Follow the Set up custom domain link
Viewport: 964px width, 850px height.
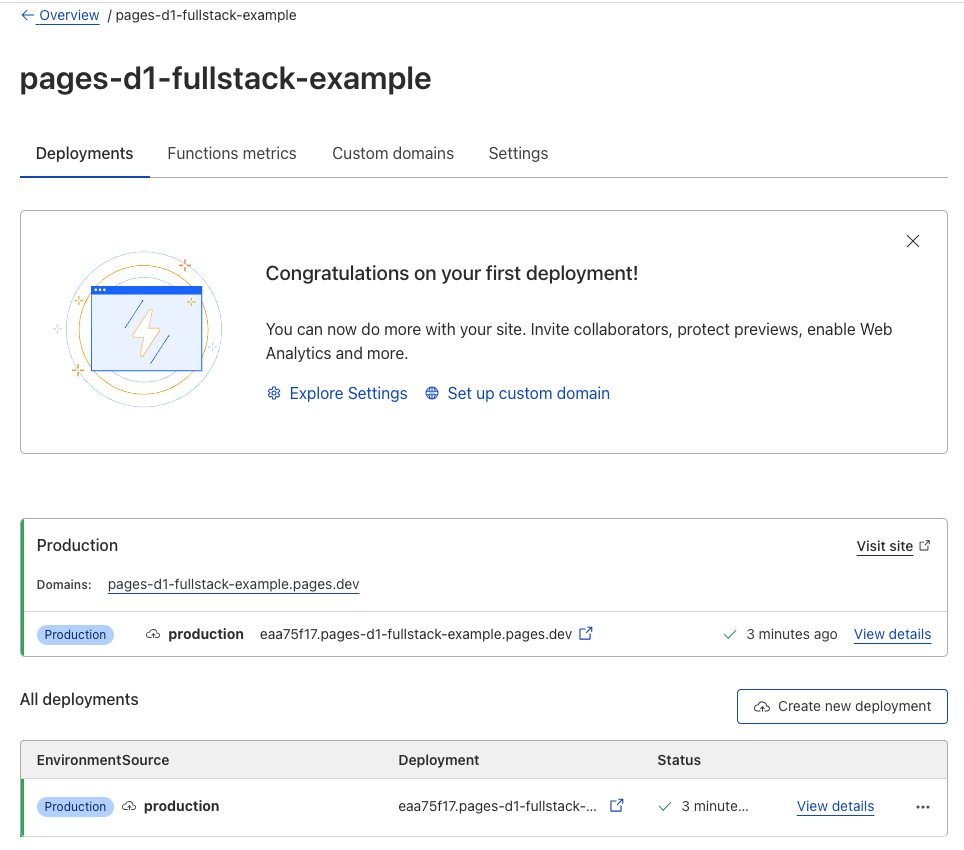tap(528, 394)
